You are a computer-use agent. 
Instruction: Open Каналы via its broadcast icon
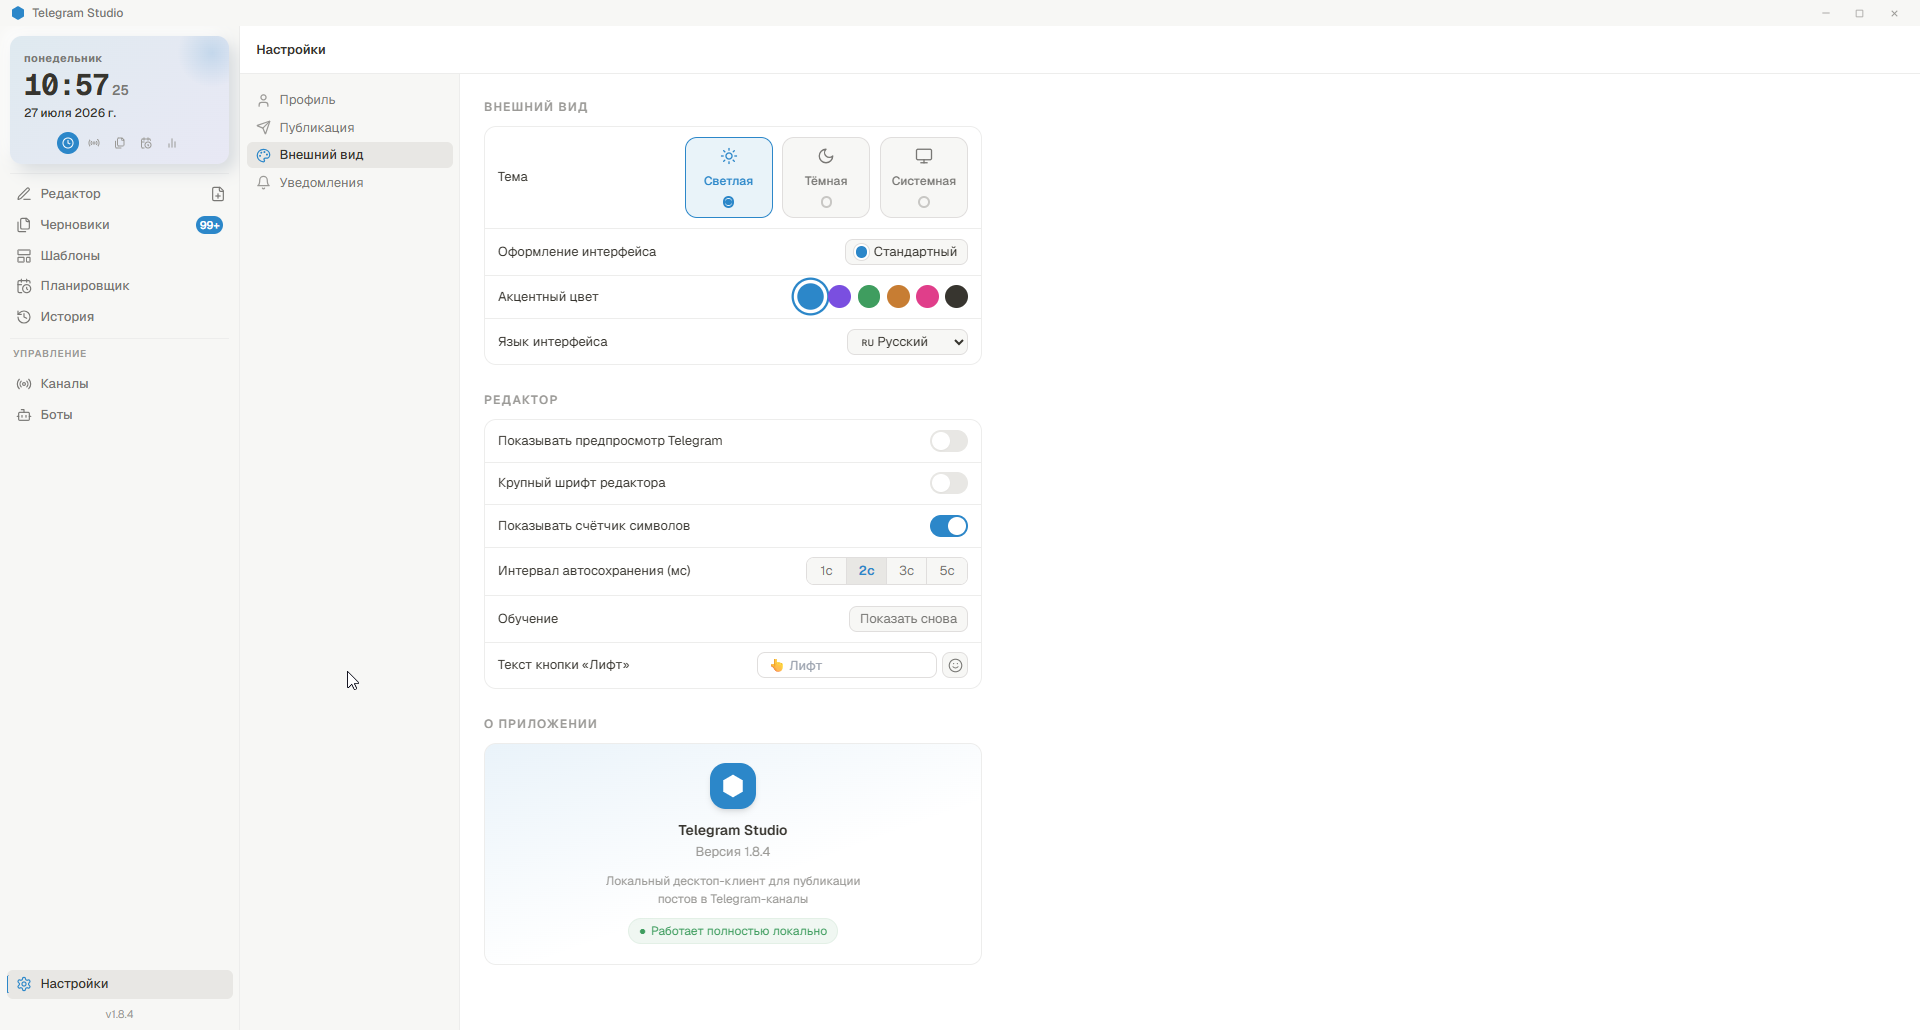24,384
